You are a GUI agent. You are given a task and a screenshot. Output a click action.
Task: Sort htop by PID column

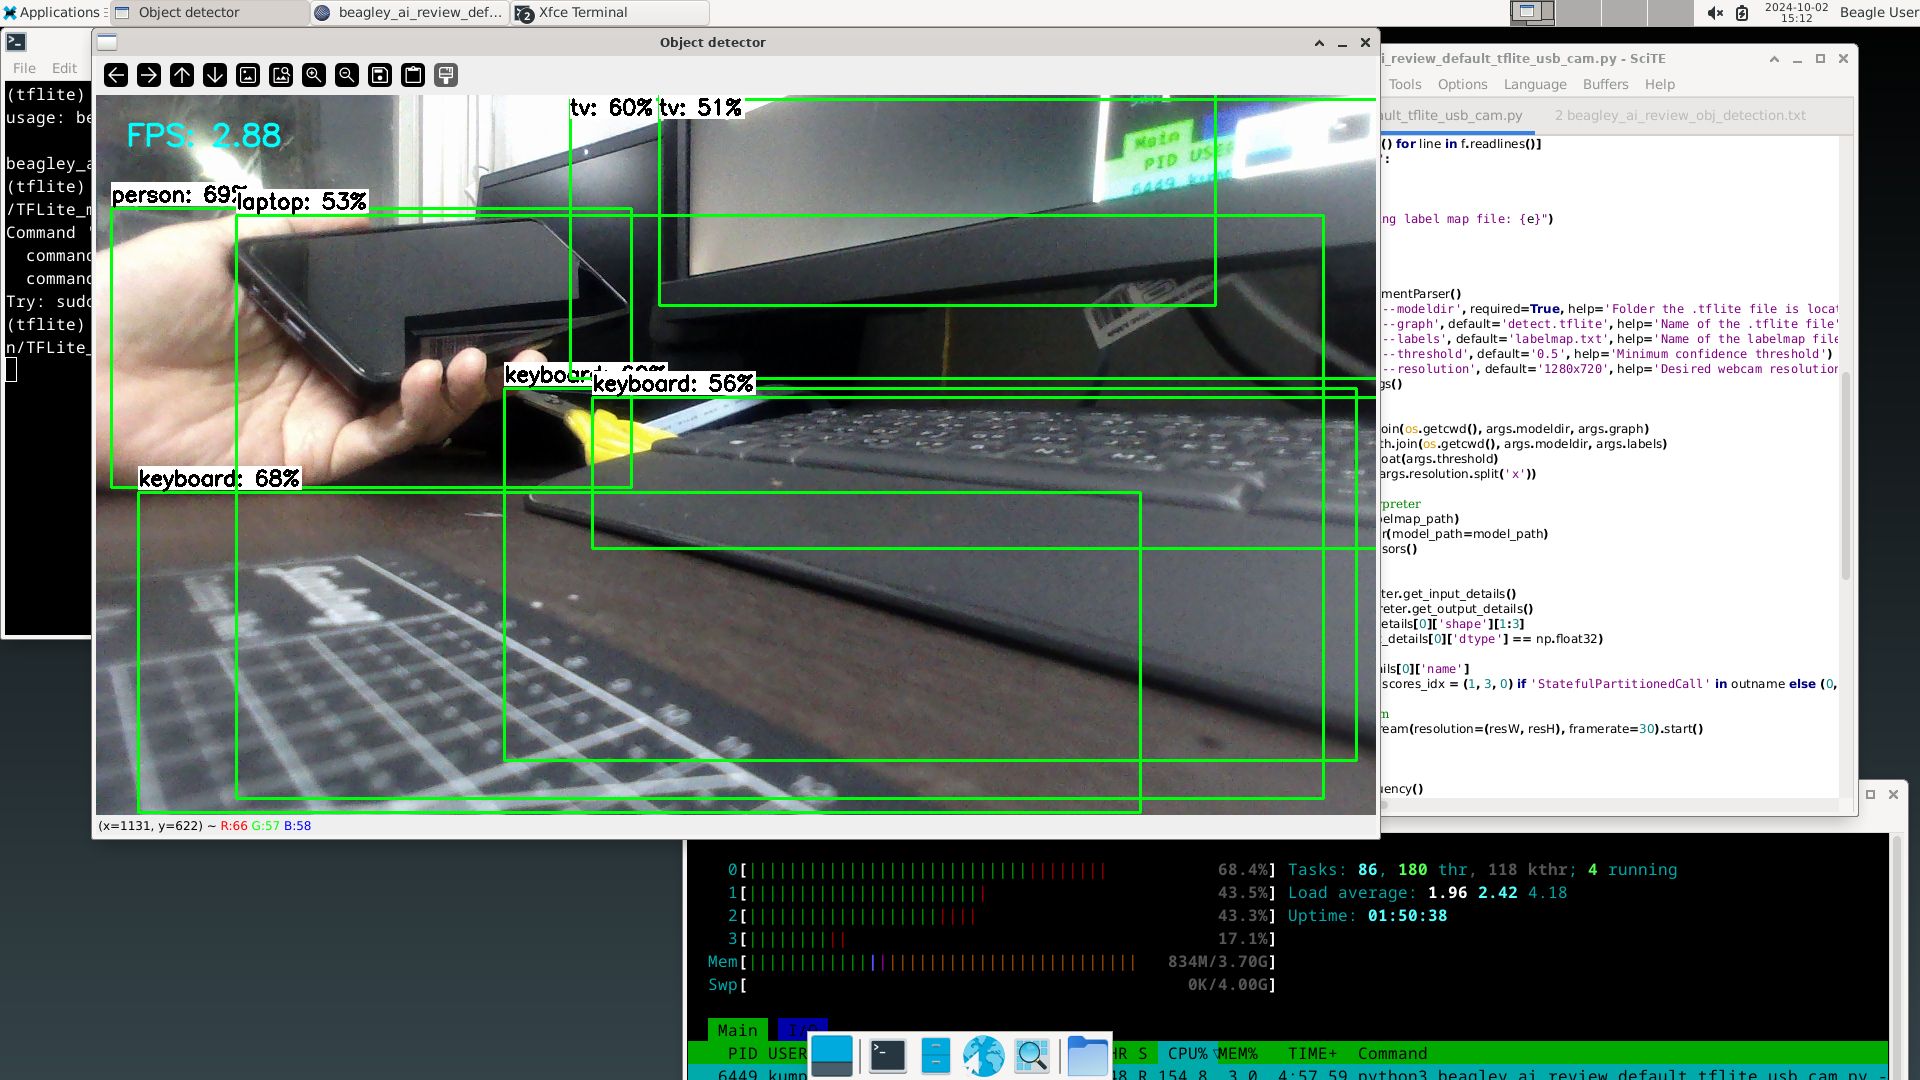click(742, 1053)
